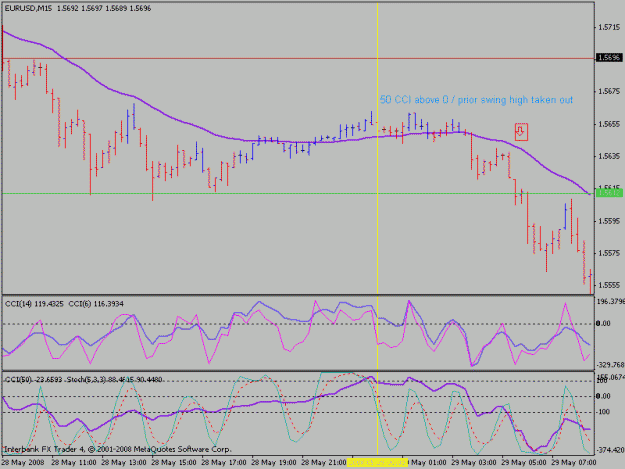
Task: Click the -100 level label in bottom panel
Action: coord(603,412)
